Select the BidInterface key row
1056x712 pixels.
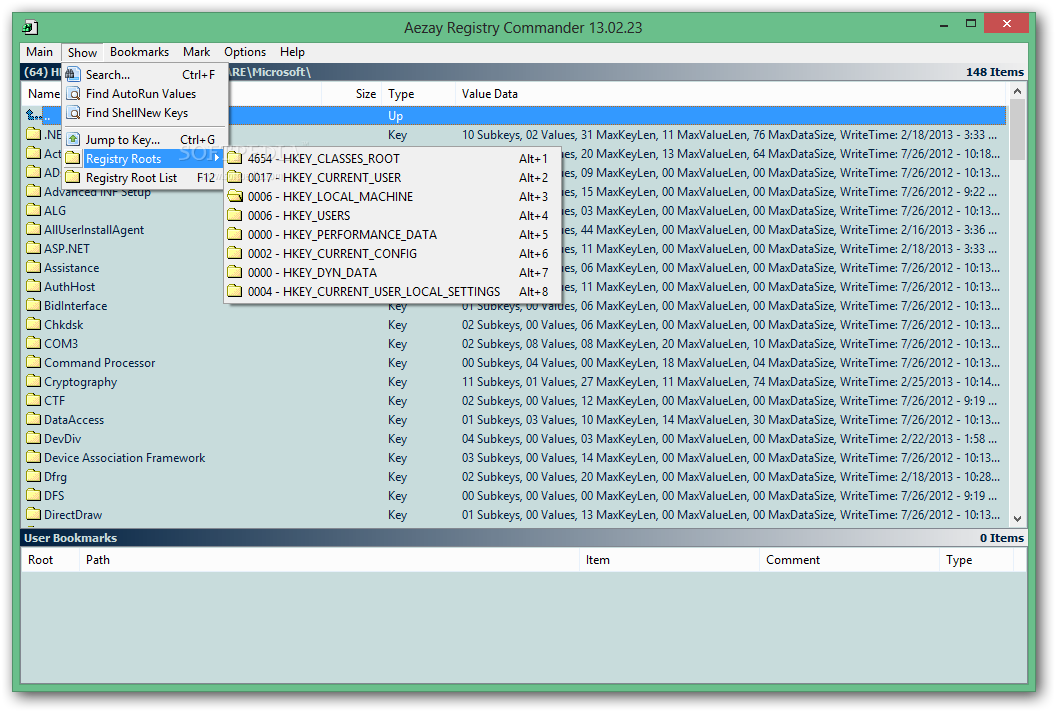[515, 306]
